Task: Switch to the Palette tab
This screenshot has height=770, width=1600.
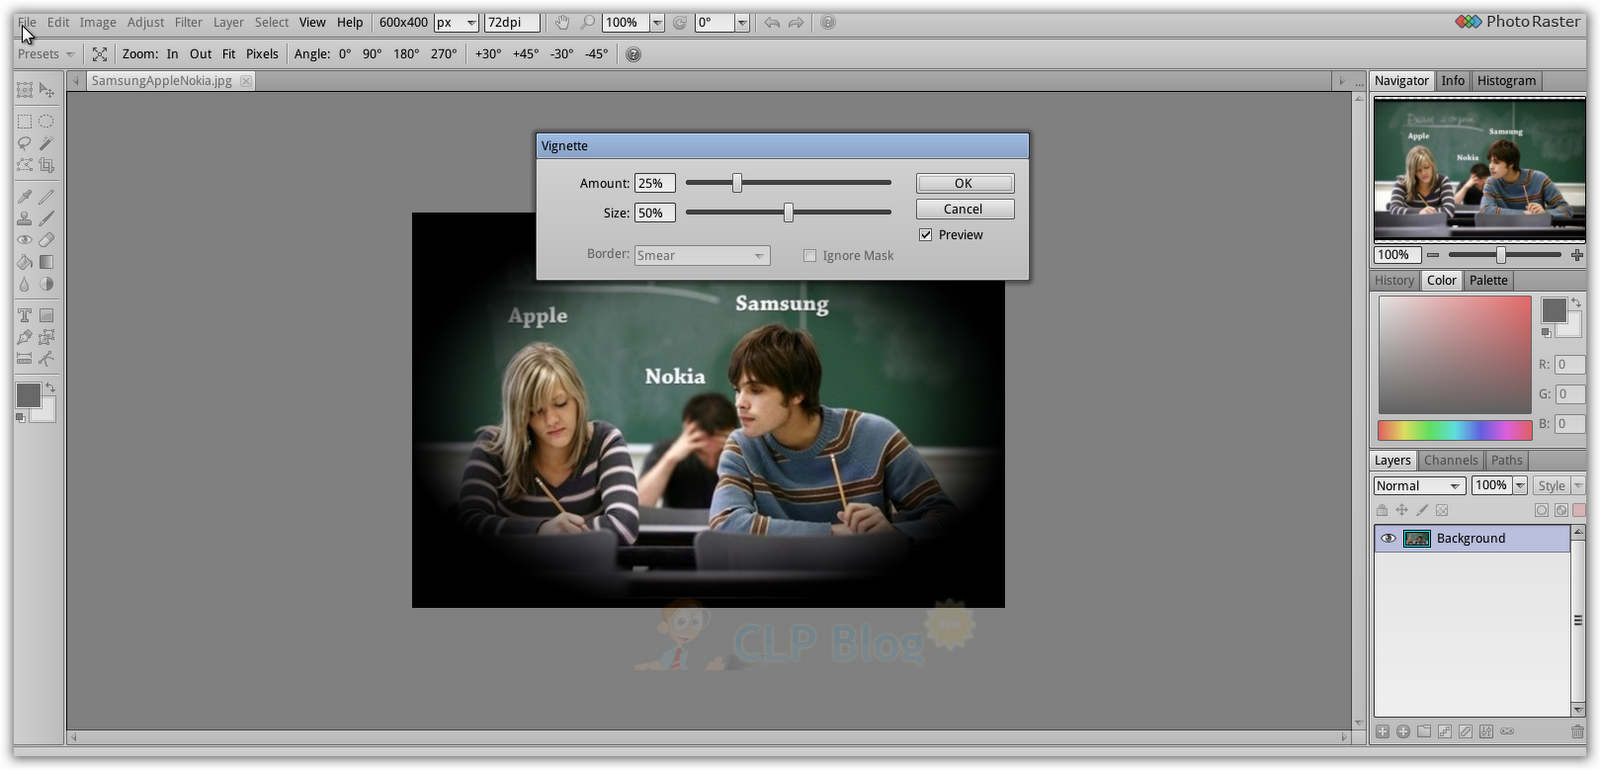Action: (x=1488, y=281)
